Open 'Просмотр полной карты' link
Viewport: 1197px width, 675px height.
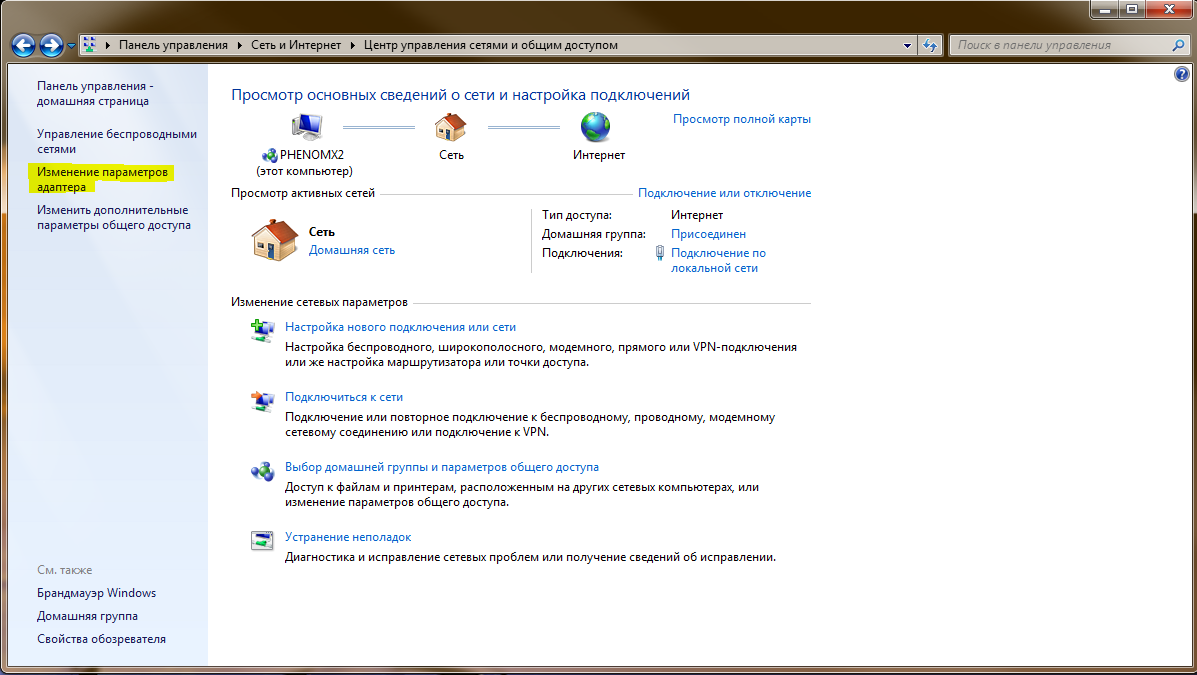[741, 119]
